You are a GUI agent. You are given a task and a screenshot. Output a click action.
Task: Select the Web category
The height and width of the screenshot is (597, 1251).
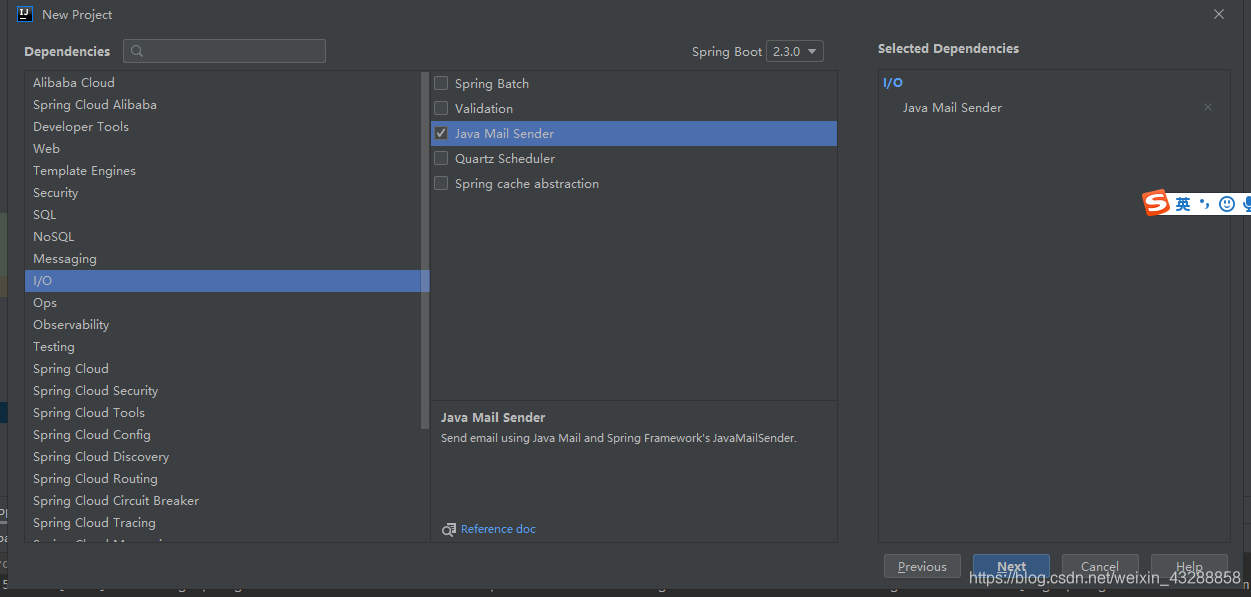[226, 148]
